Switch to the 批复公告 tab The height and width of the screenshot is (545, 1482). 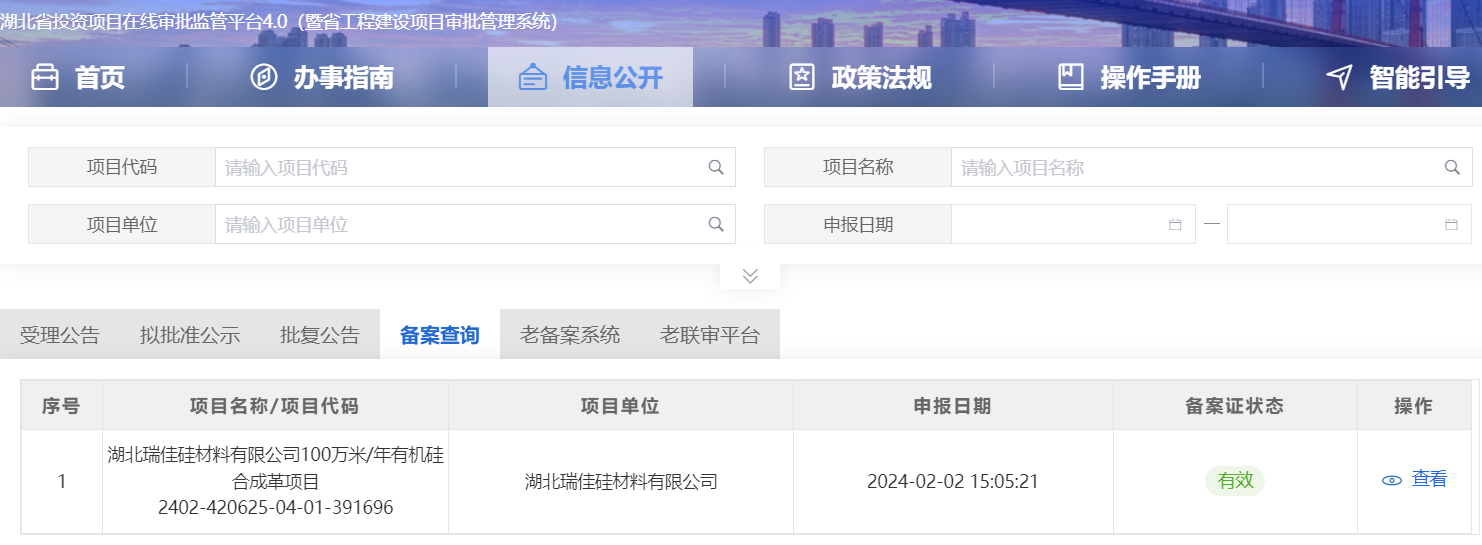click(320, 335)
